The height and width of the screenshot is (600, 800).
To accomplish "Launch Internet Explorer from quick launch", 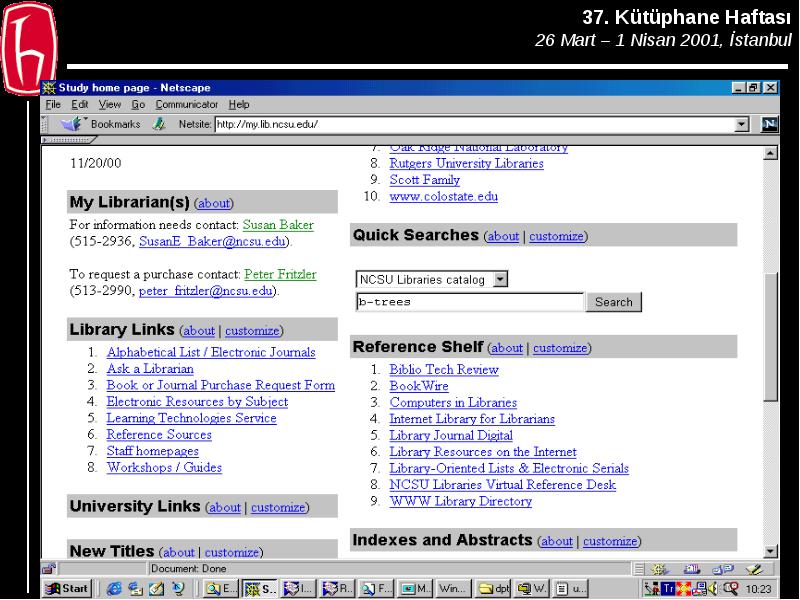I will tap(114, 588).
